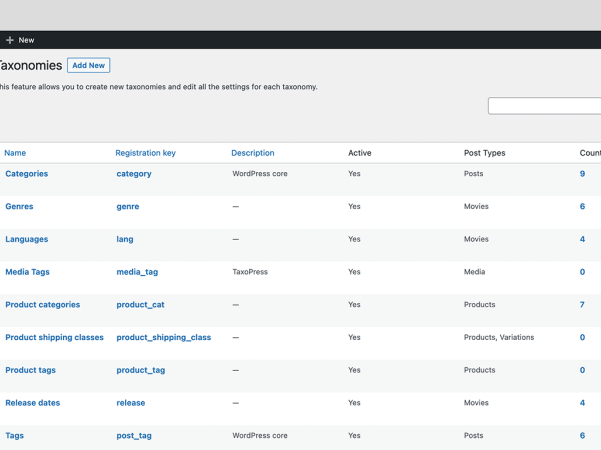601x450 pixels.
Task: Click the plus New admin bar item
Action: click(x=20, y=40)
